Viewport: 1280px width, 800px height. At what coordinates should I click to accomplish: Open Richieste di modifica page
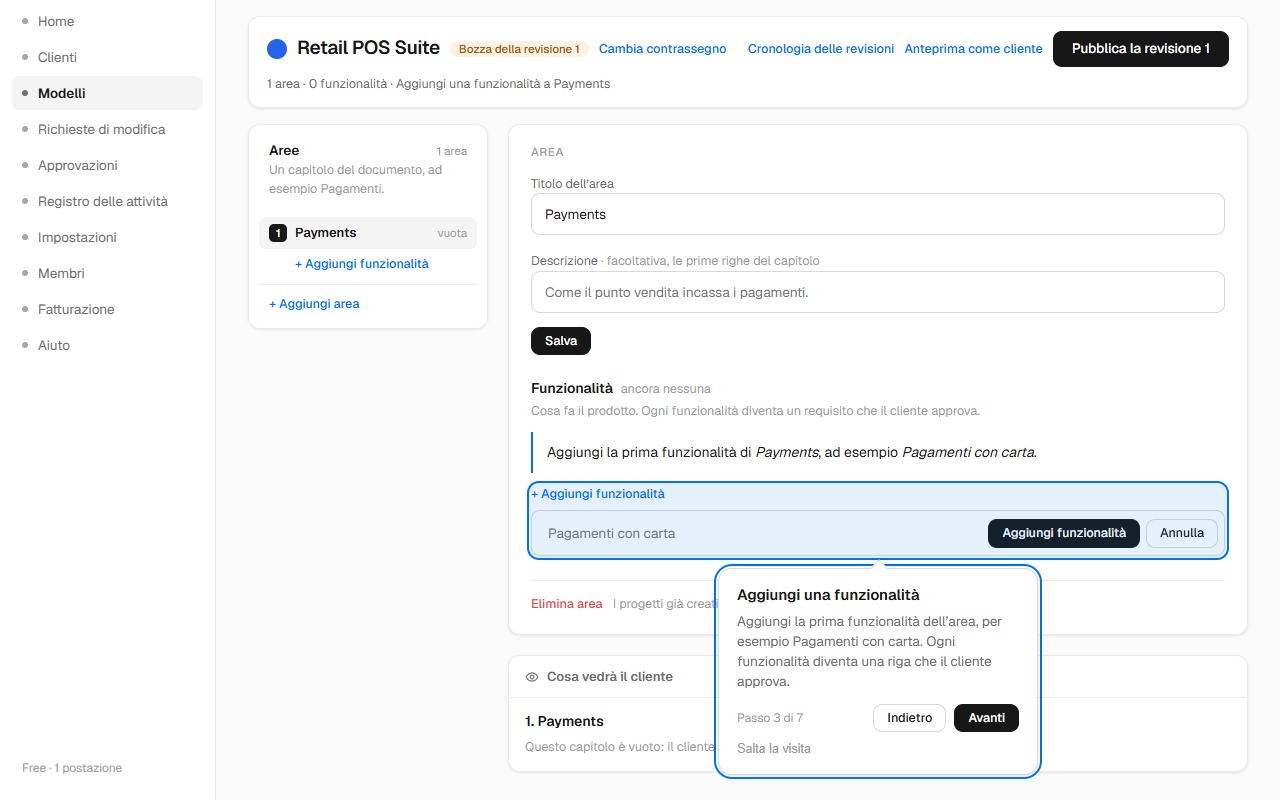pos(107,129)
